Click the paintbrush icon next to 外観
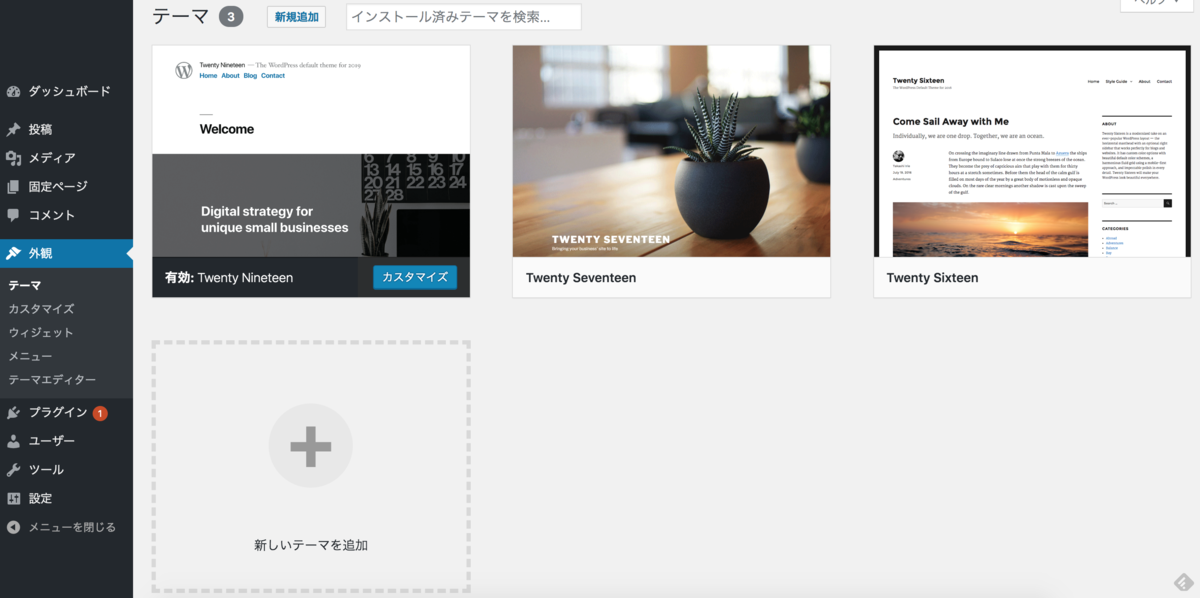 (14, 253)
